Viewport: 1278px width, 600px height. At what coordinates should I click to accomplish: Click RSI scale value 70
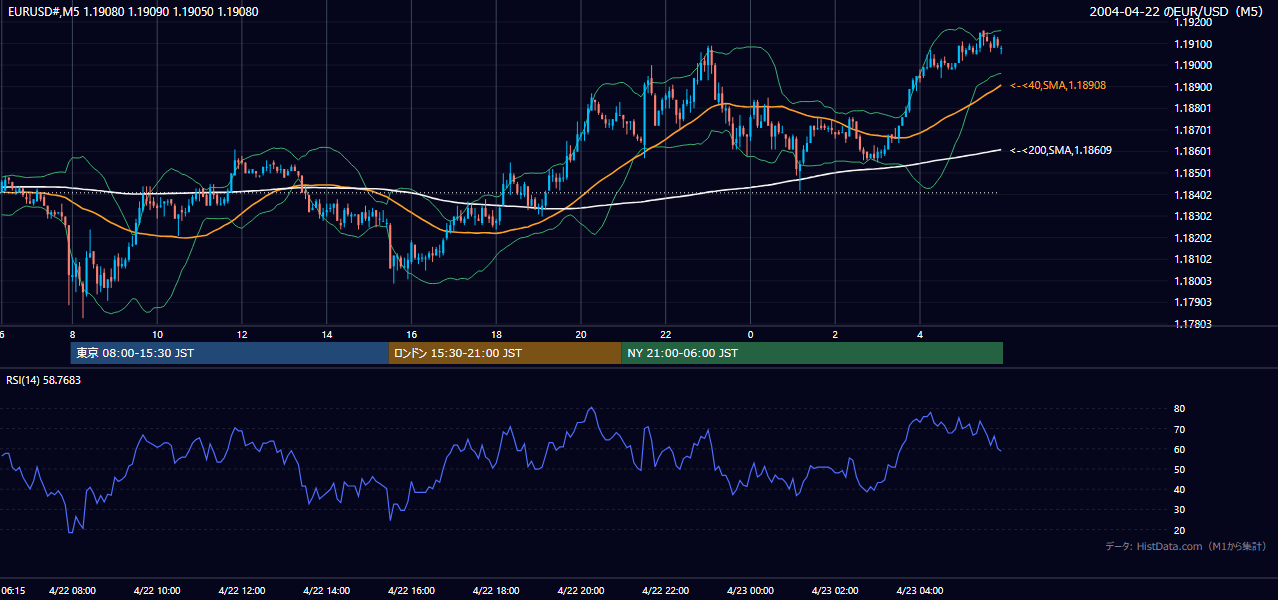1180,429
